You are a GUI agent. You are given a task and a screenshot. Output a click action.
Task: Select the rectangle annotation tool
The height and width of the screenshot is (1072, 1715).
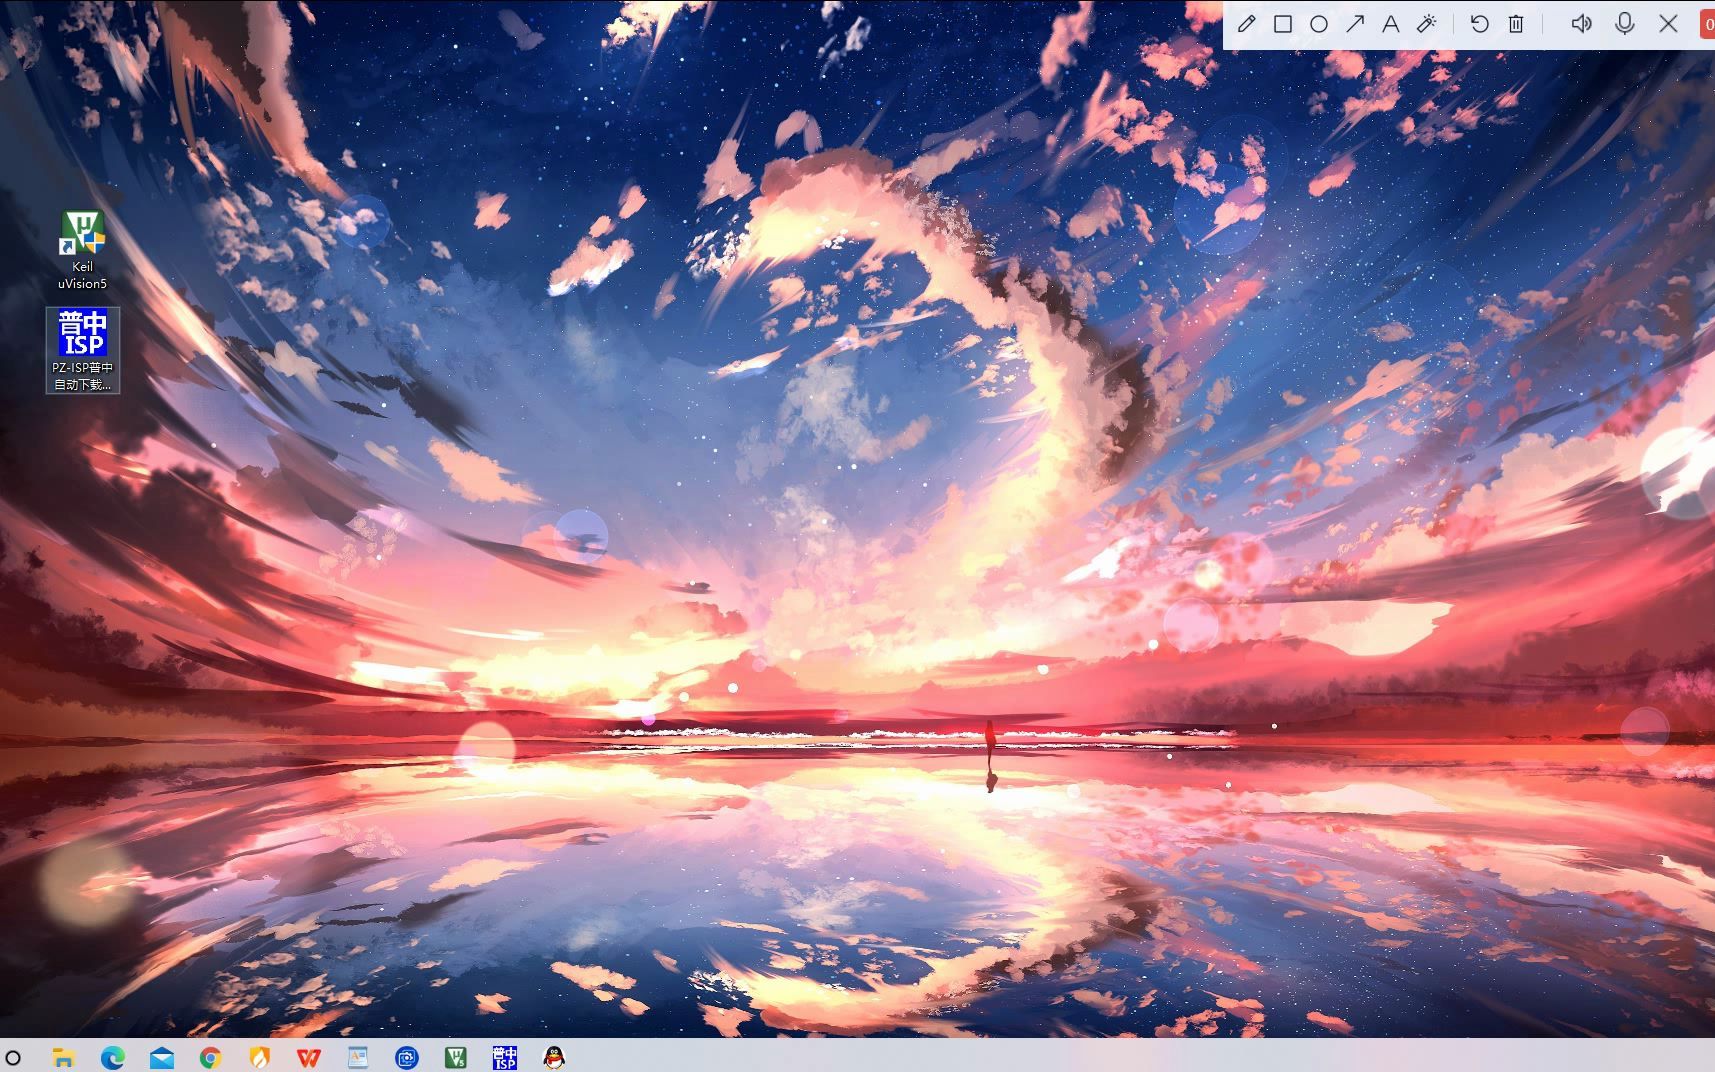(x=1283, y=24)
